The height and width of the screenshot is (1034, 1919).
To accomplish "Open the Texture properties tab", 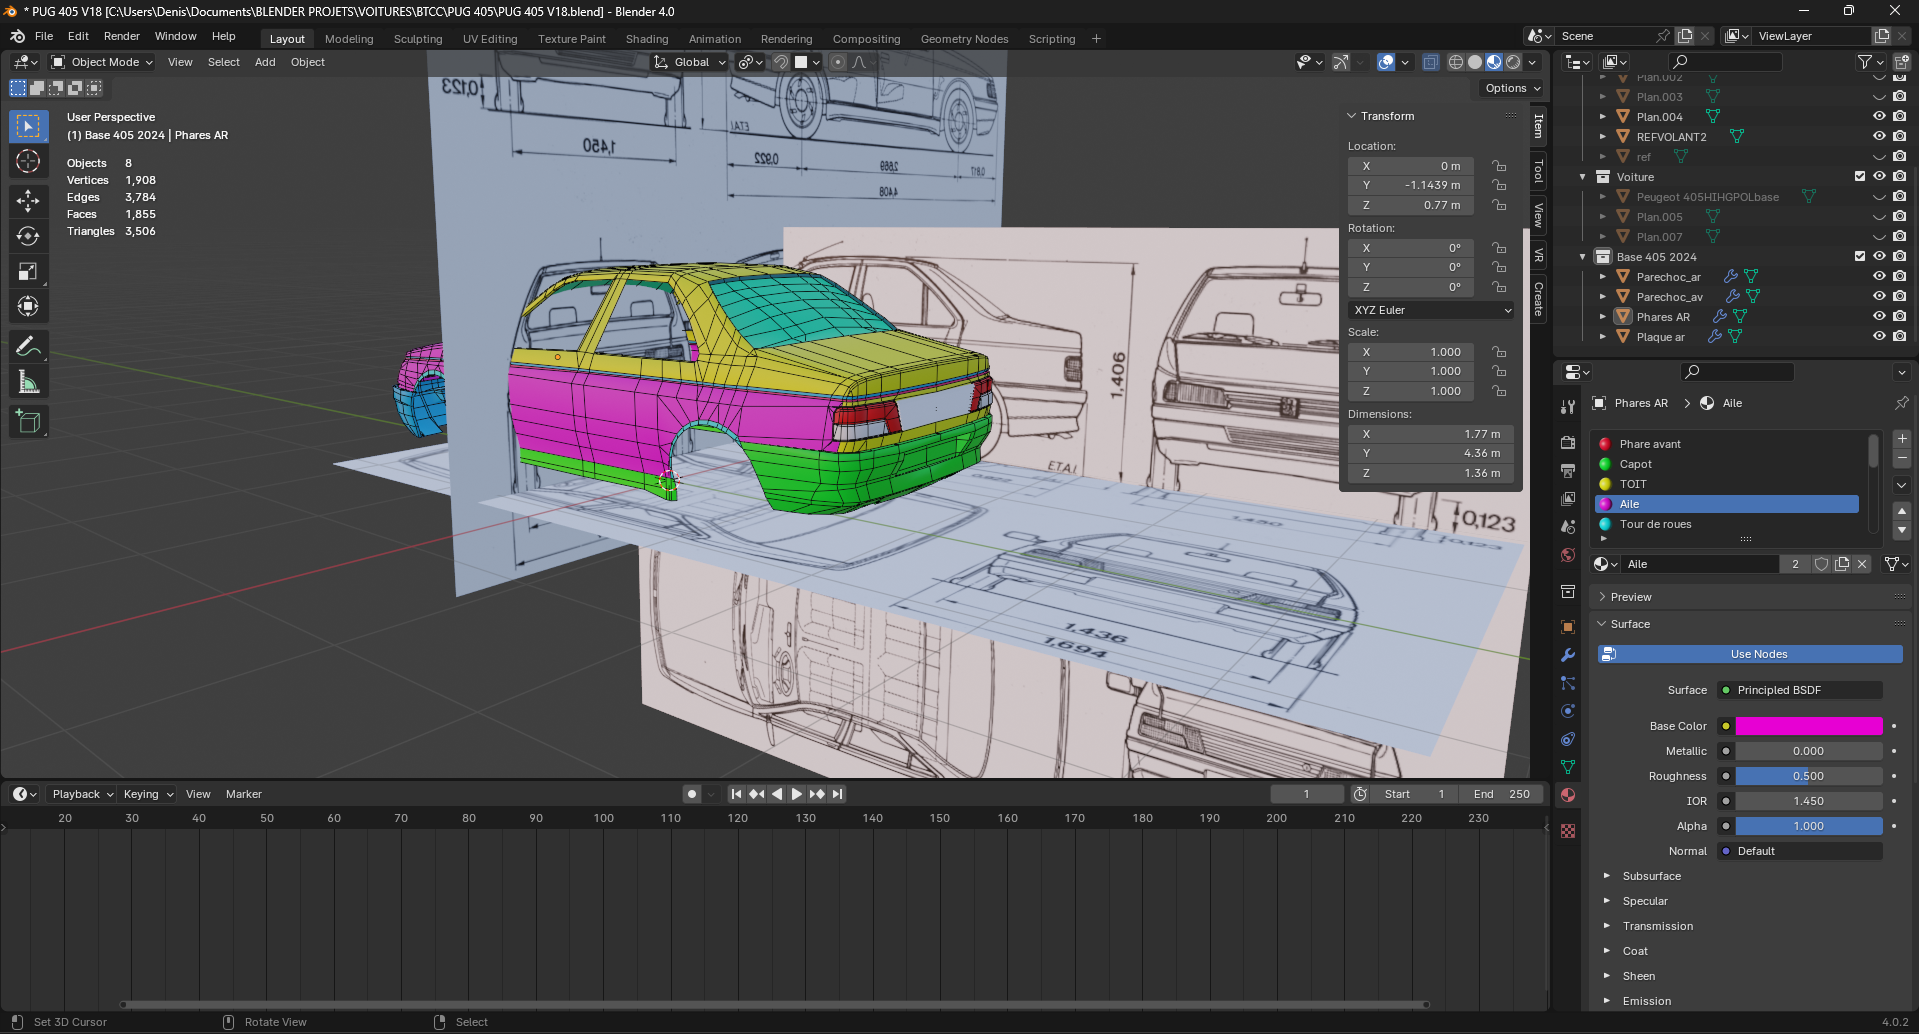I will [1568, 831].
